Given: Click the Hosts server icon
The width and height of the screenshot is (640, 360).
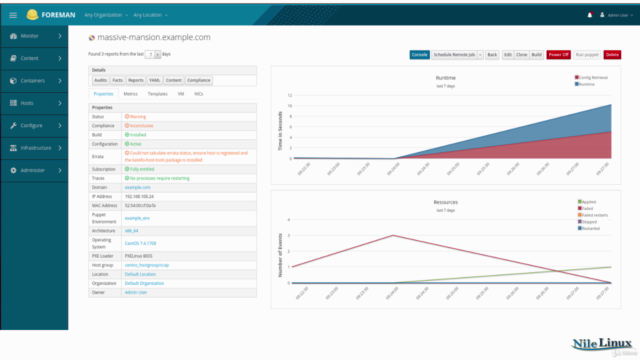Looking at the screenshot, I should (x=13, y=103).
